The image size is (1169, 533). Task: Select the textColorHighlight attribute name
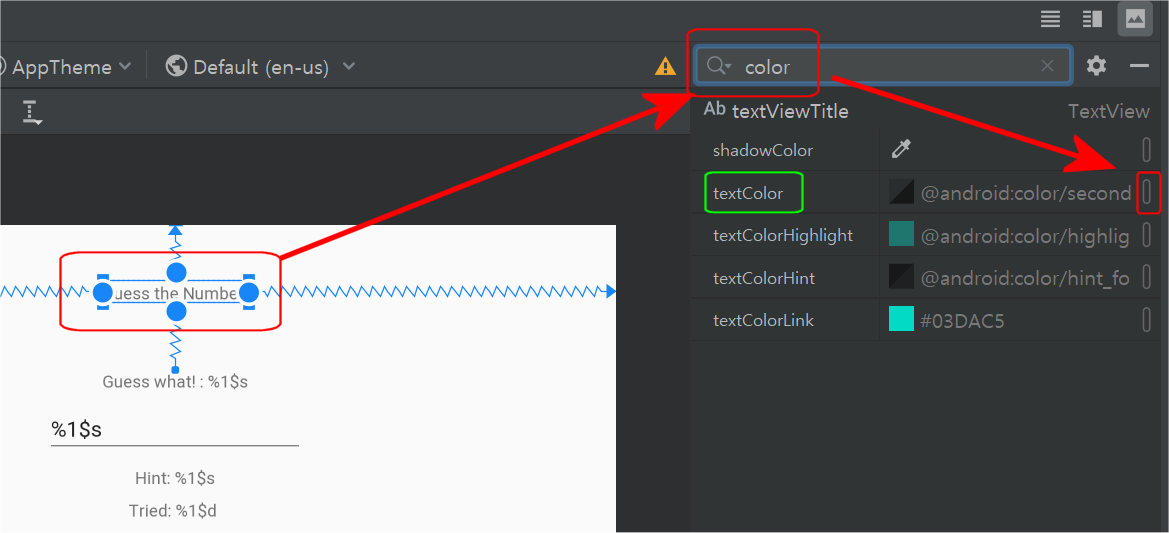pyautogui.click(x=783, y=236)
